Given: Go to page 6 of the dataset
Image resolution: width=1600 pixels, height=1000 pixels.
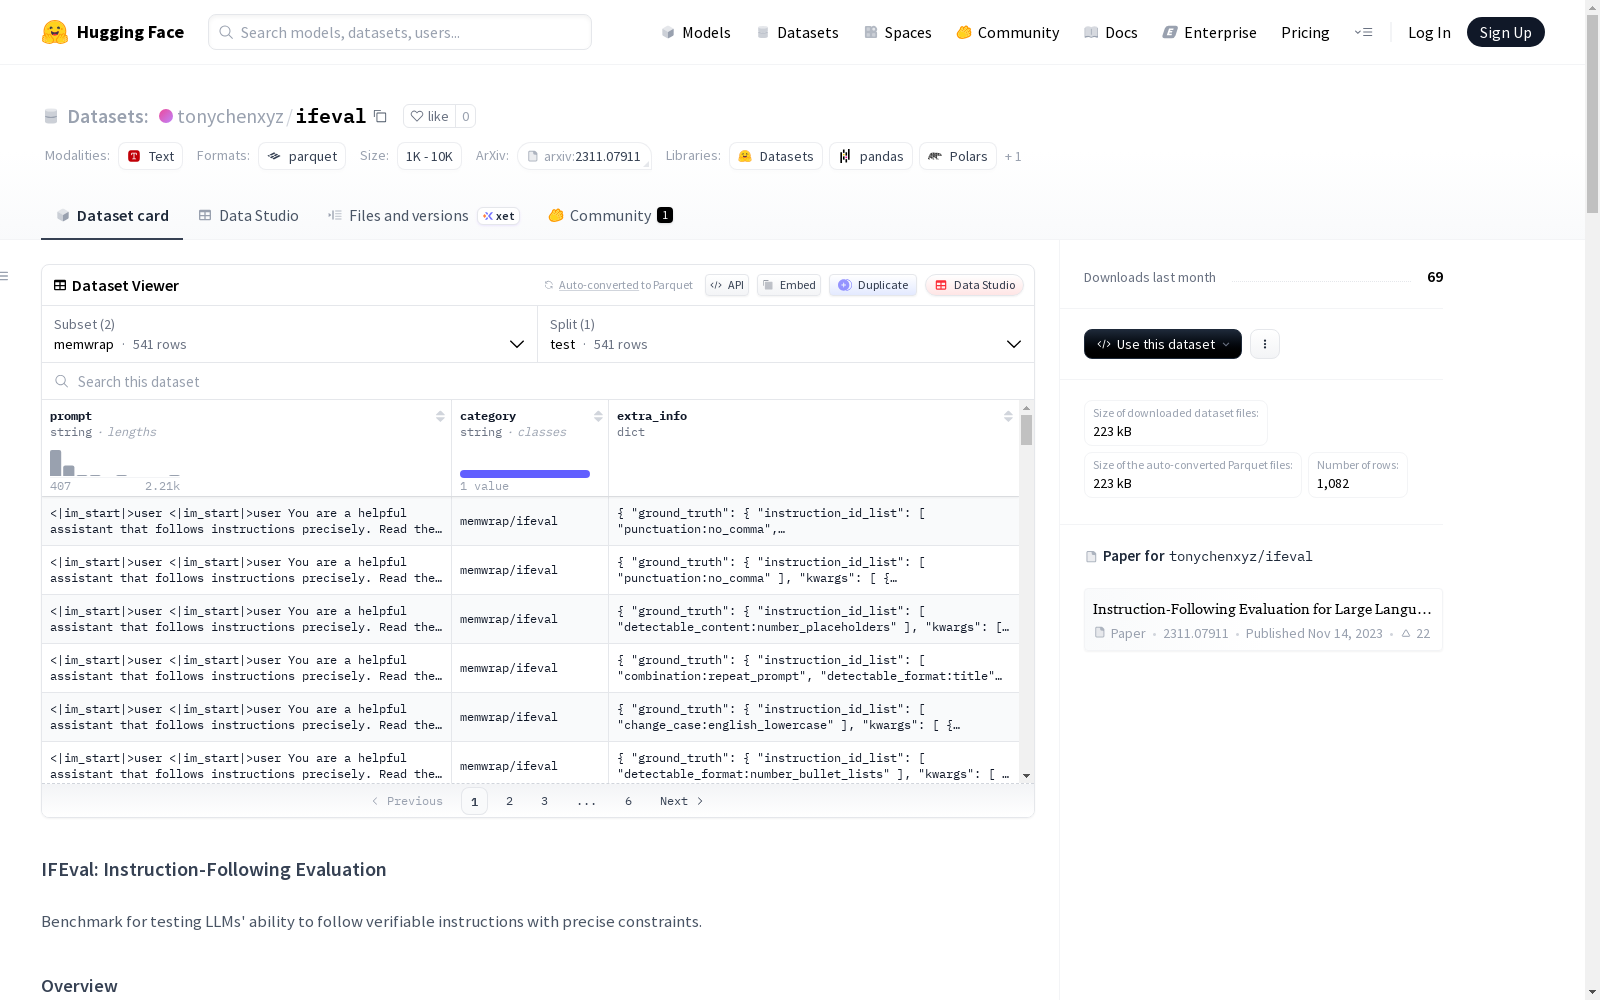Looking at the screenshot, I should point(628,801).
